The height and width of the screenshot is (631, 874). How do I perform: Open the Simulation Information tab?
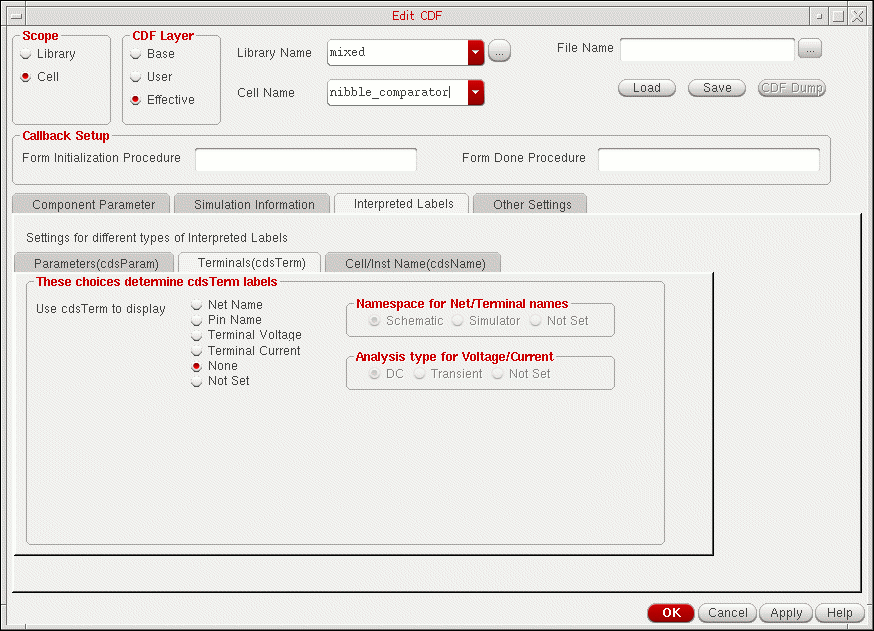(254, 204)
